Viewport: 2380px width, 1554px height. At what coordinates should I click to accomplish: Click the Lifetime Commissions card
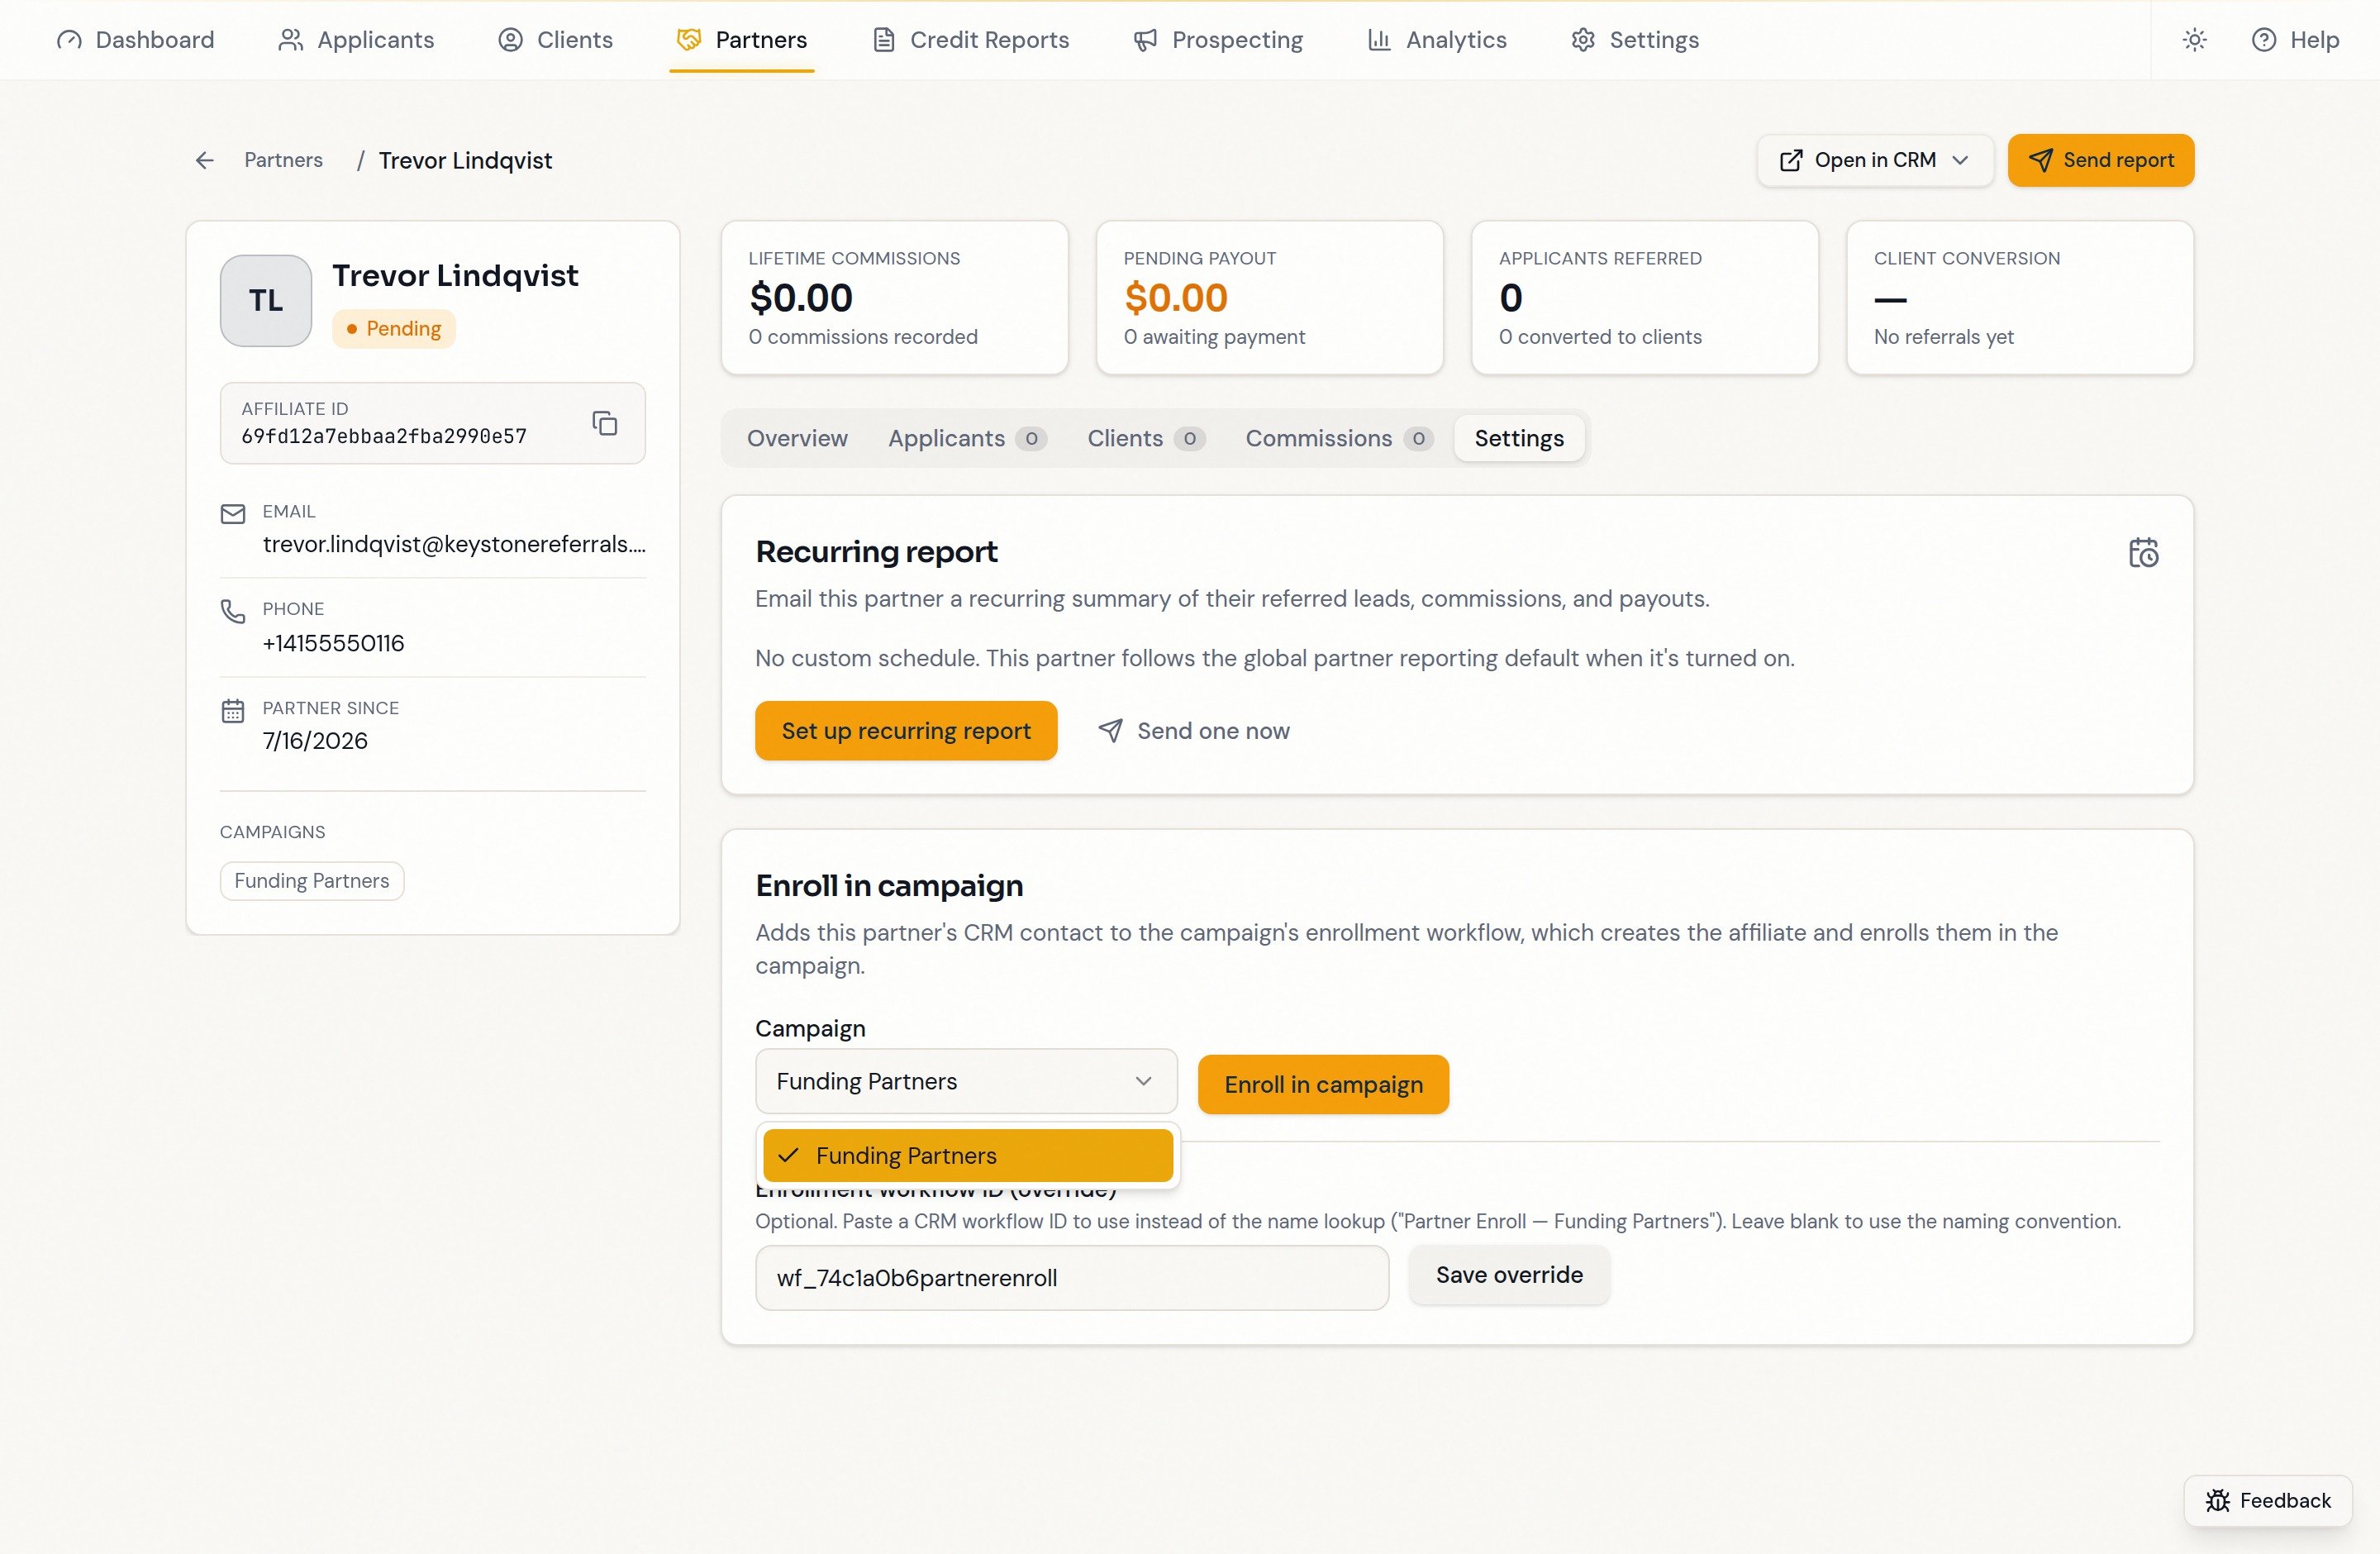pos(894,298)
